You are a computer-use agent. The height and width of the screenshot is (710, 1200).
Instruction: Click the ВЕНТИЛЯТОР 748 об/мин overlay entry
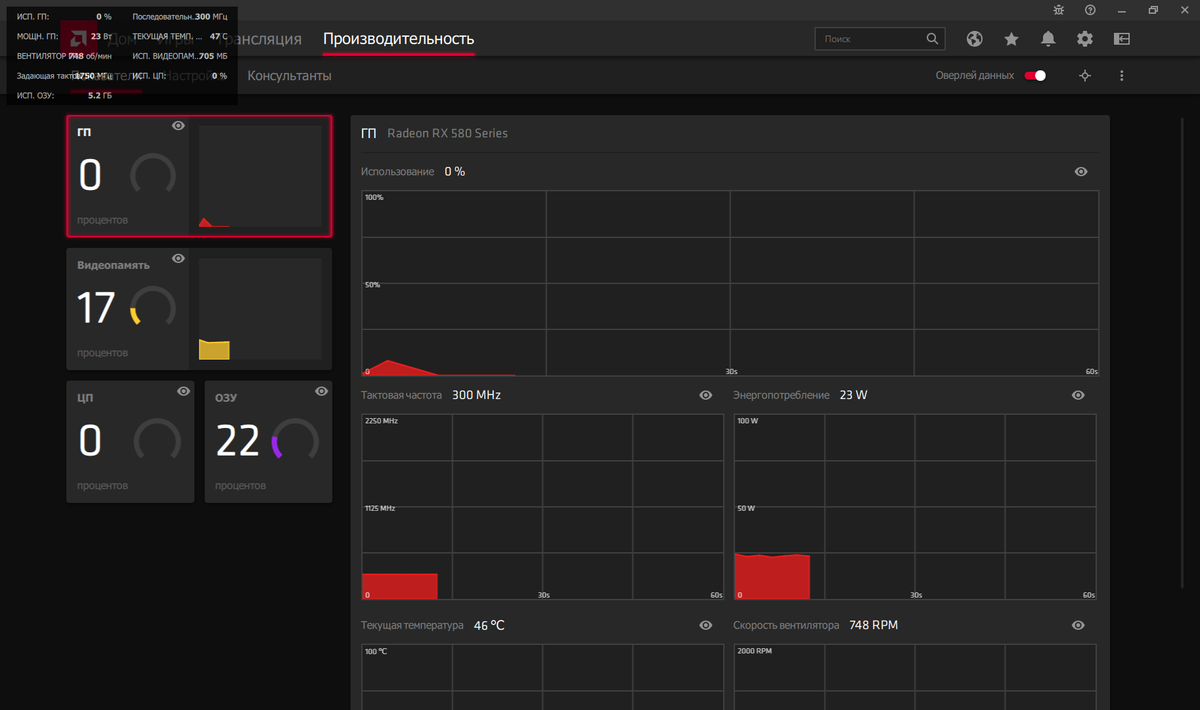(x=65, y=56)
